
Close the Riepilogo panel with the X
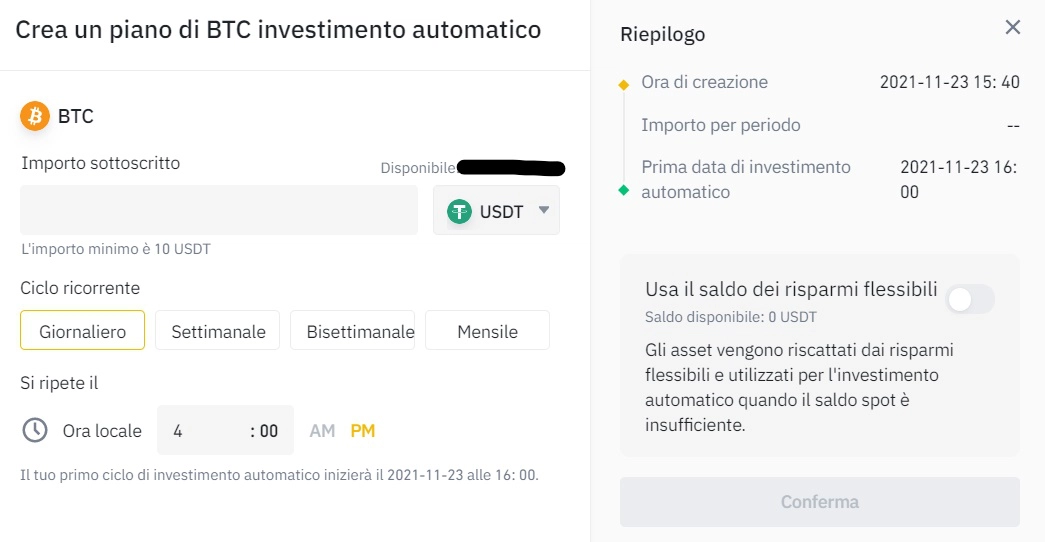point(1013,27)
